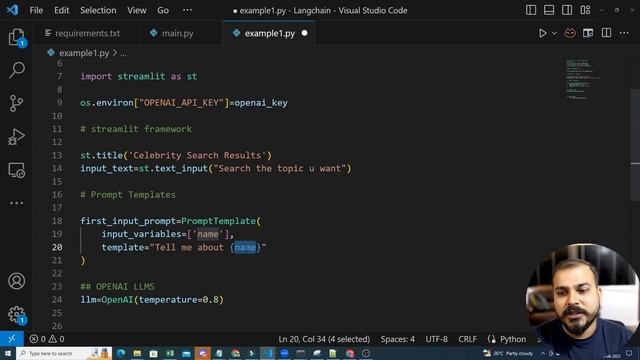Open remote window button in status bar

(x=11, y=339)
